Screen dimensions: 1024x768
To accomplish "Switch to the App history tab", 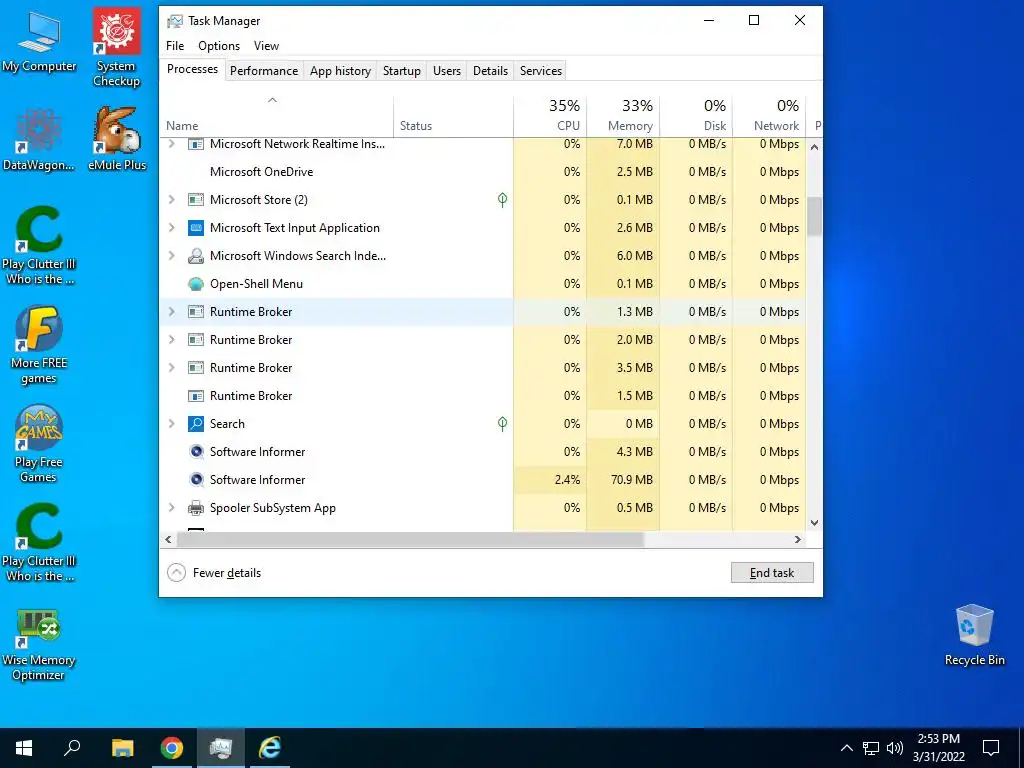I will pyautogui.click(x=340, y=71).
